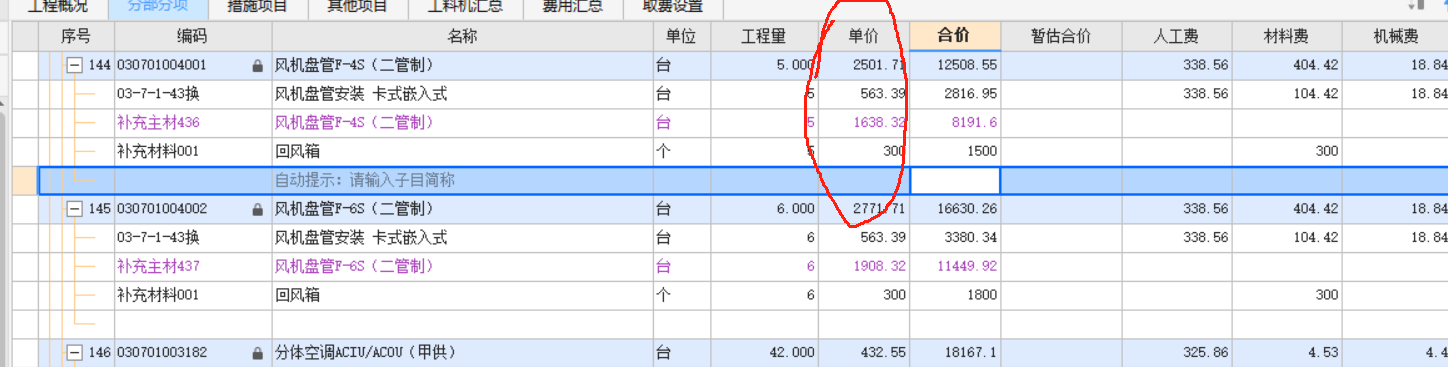Select the 合价 column header
This screenshot has width=1448, height=367.
tap(955, 37)
